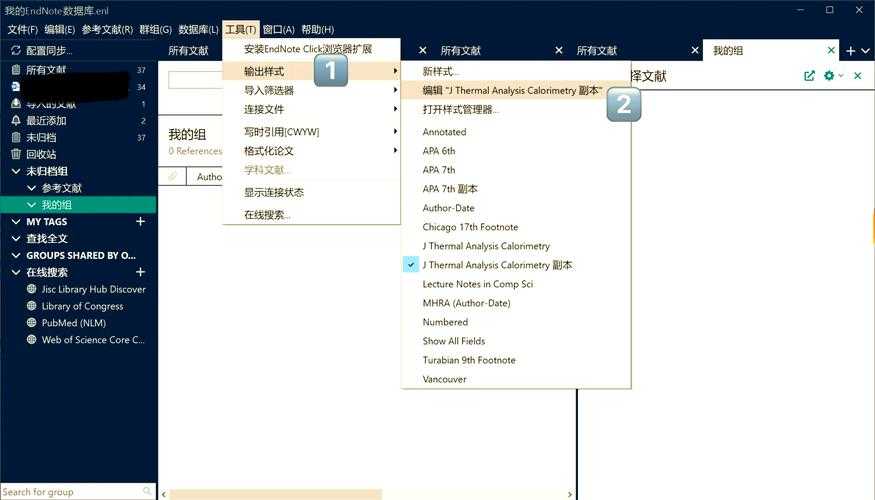Click the 未归档 clipboard icon
The height and width of the screenshot is (500, 875).
pyautogui.click(x=16, y=137)
